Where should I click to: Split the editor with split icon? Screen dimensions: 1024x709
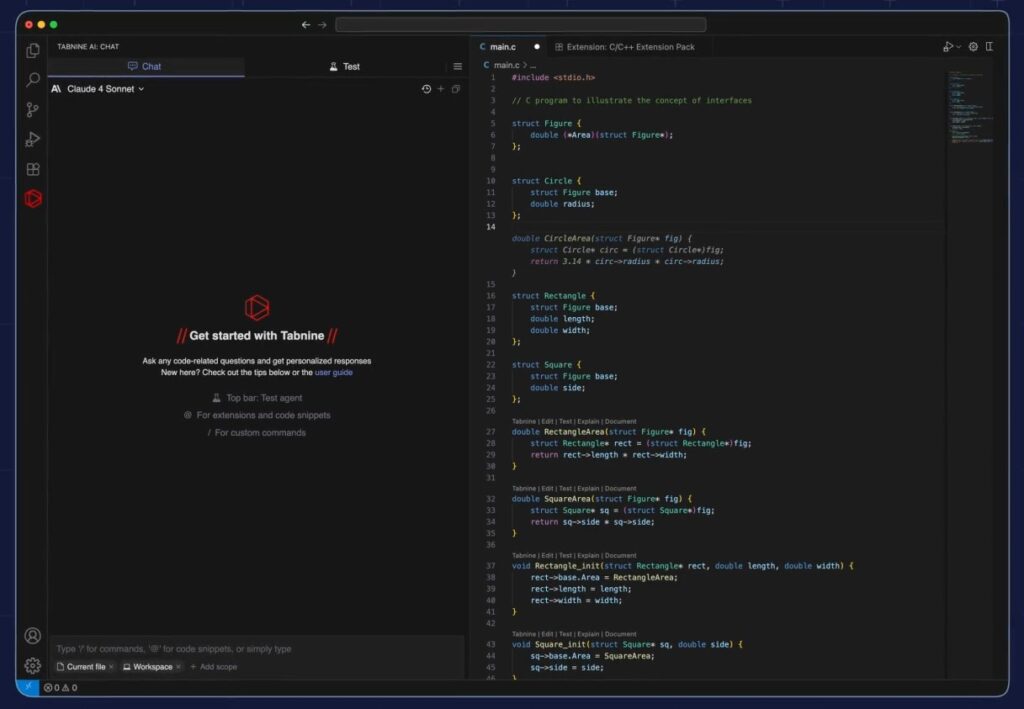[989, 46]
